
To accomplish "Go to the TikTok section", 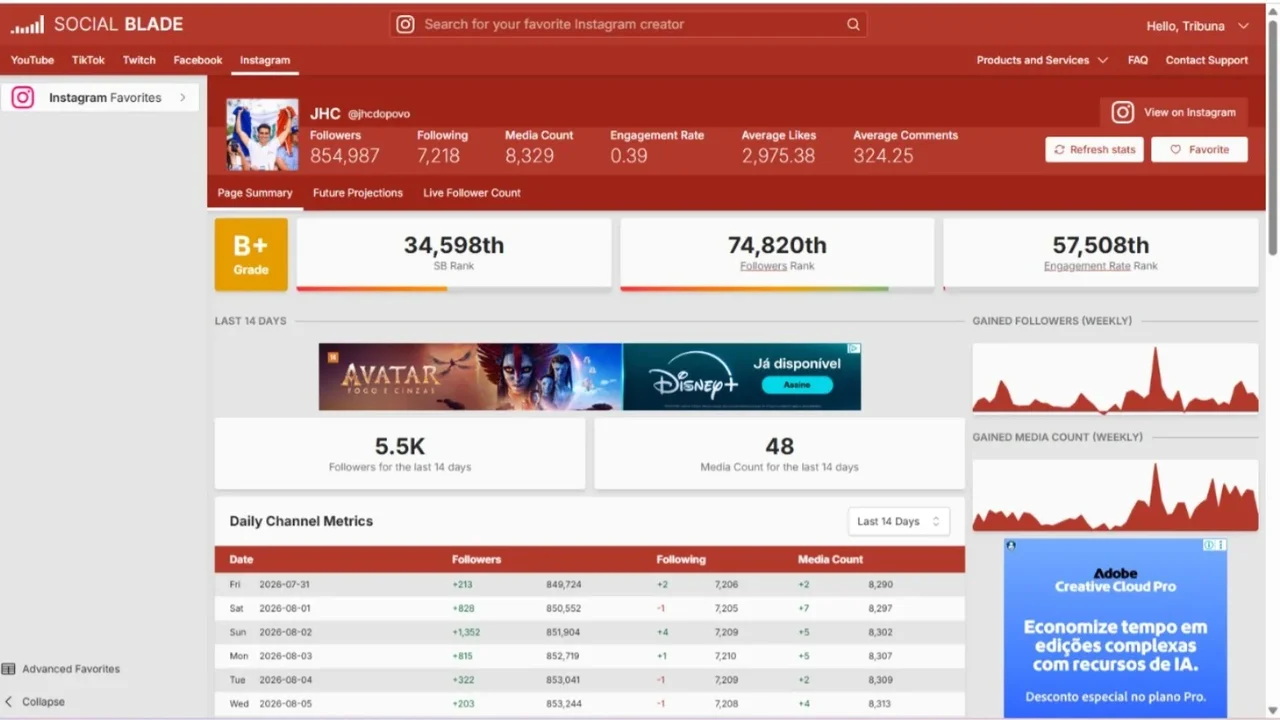I will (x=88, y=60).
